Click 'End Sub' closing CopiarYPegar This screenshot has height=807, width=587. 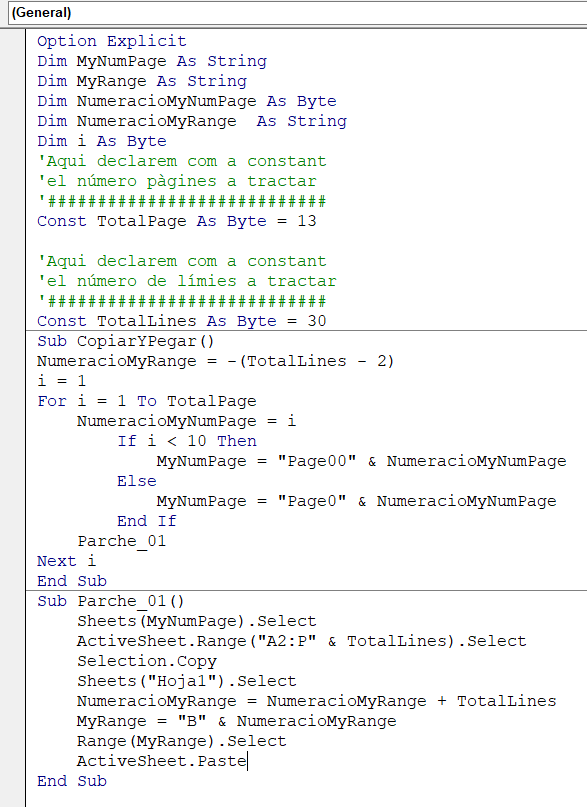click(x=72, y=582)
